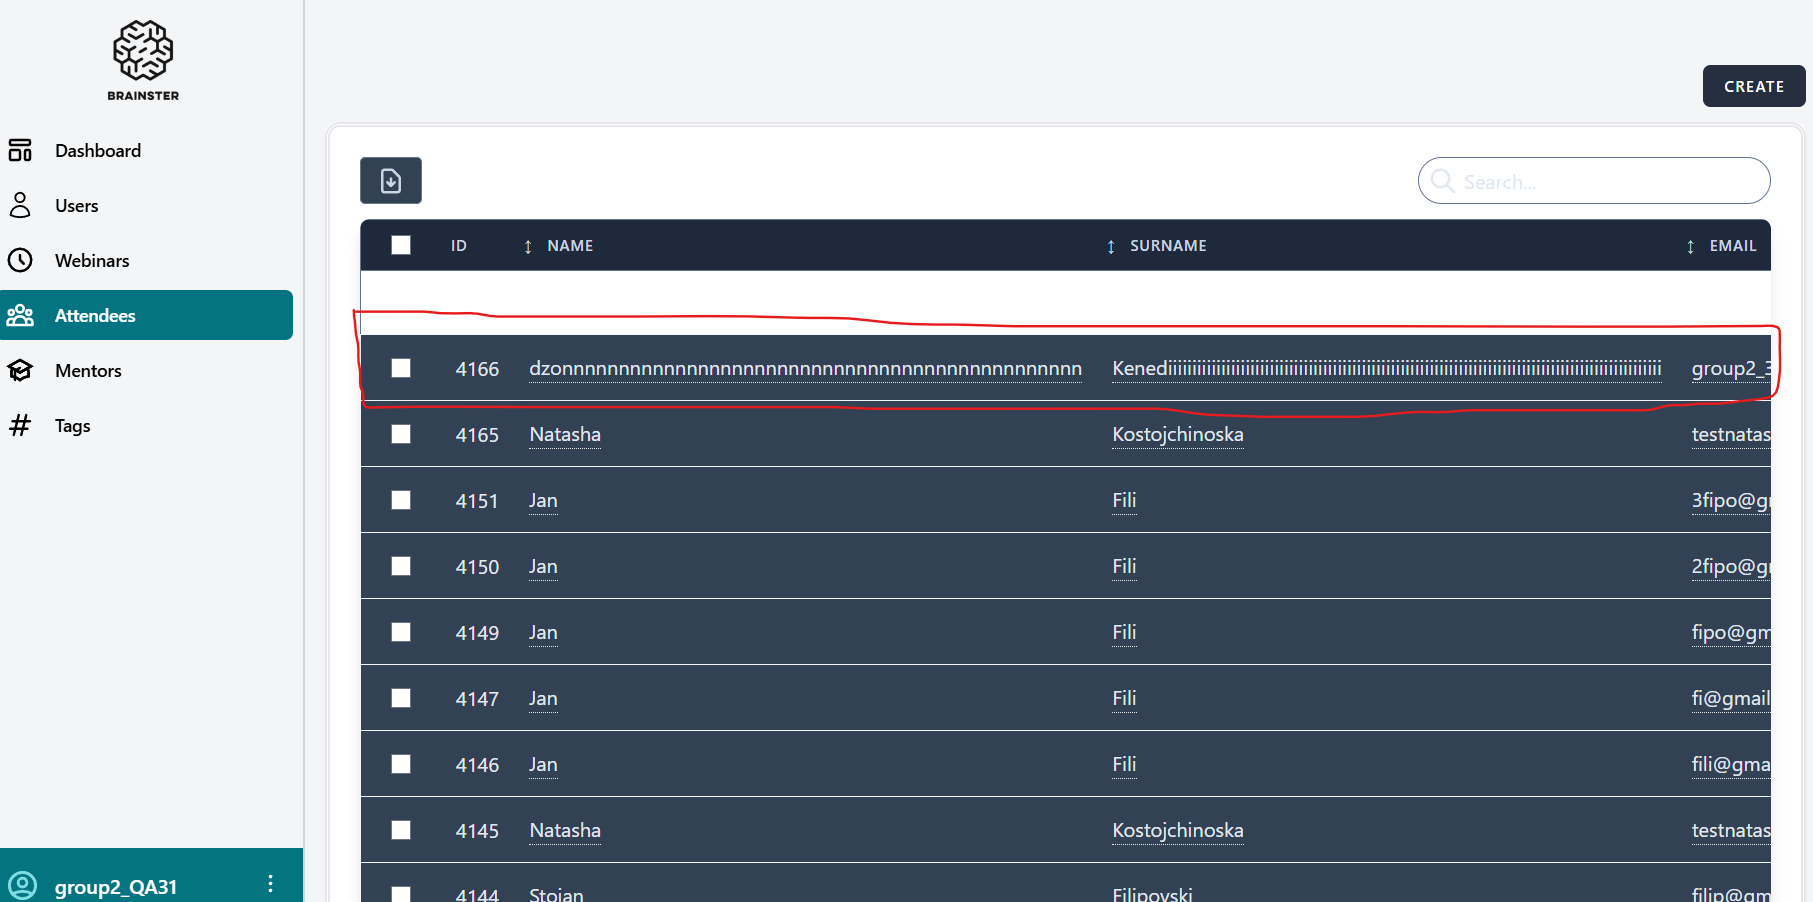Sort the table by Surname column
1813x902 pixels.
[1167, 246]
